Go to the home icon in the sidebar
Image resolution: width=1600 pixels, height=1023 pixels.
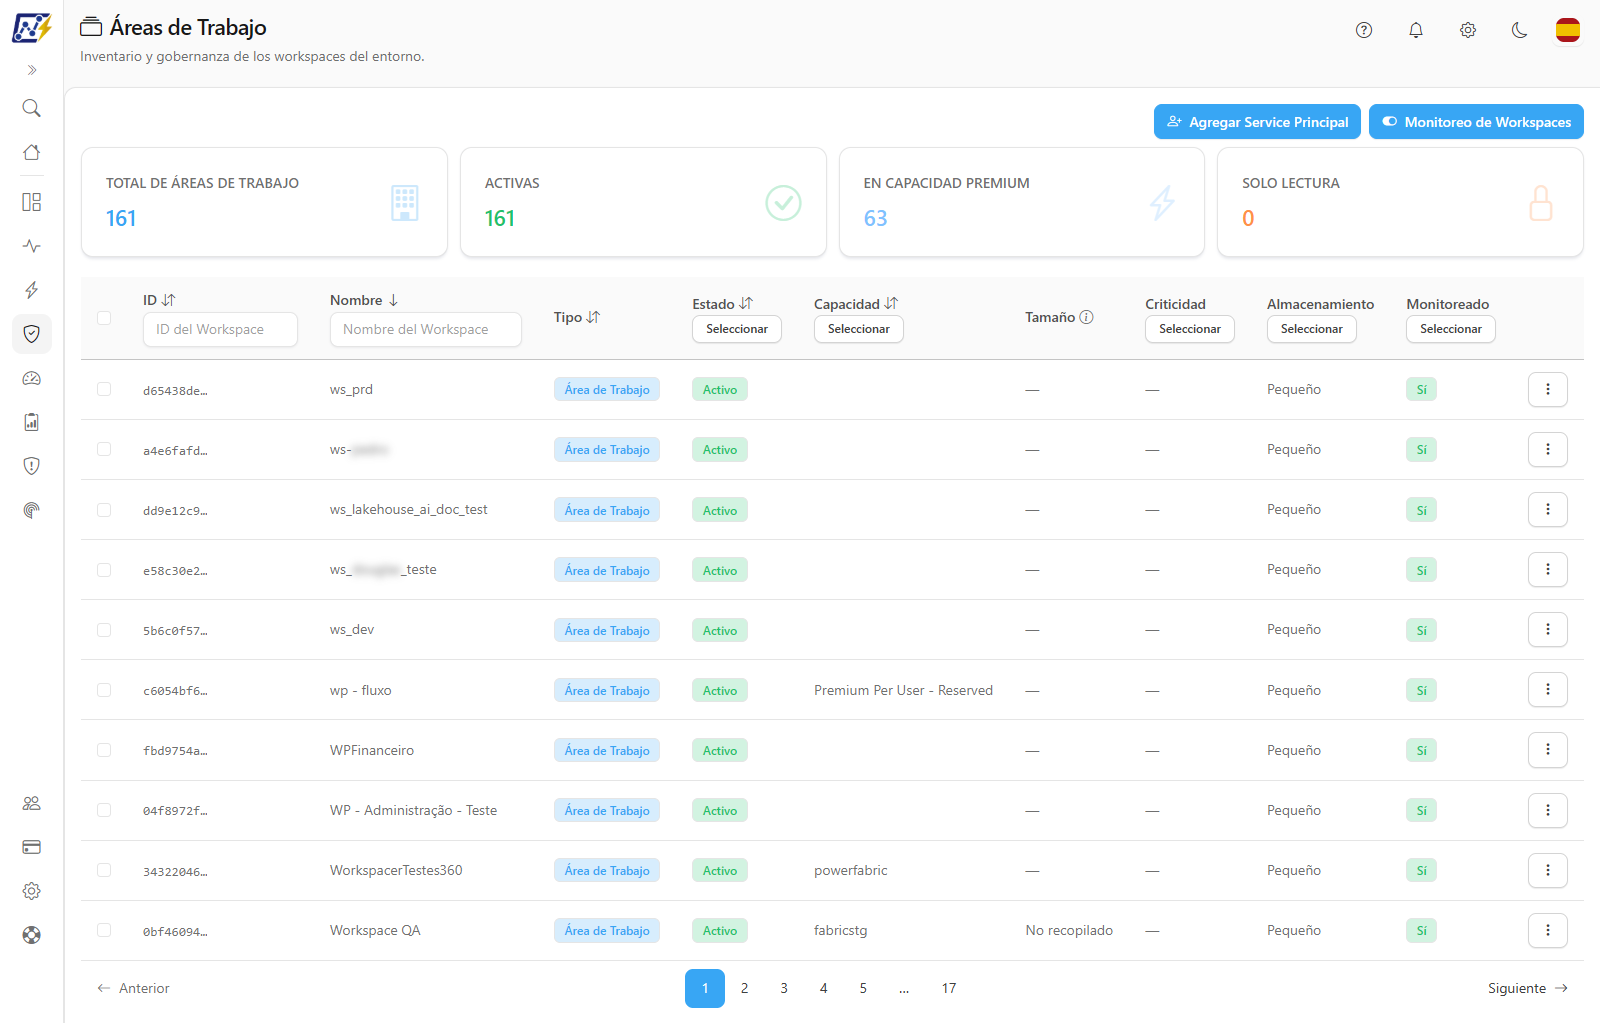pos(32,152)
